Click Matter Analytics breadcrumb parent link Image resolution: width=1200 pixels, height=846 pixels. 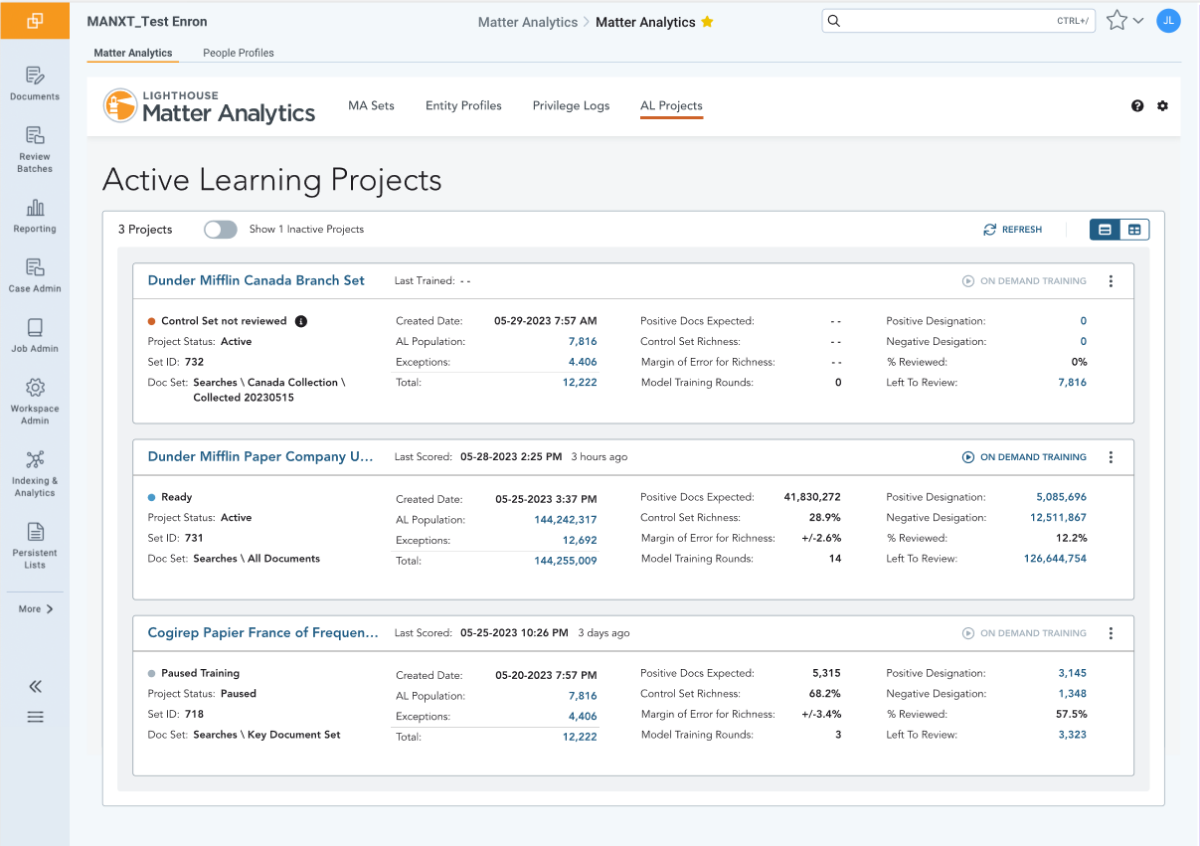click(528, 21)
